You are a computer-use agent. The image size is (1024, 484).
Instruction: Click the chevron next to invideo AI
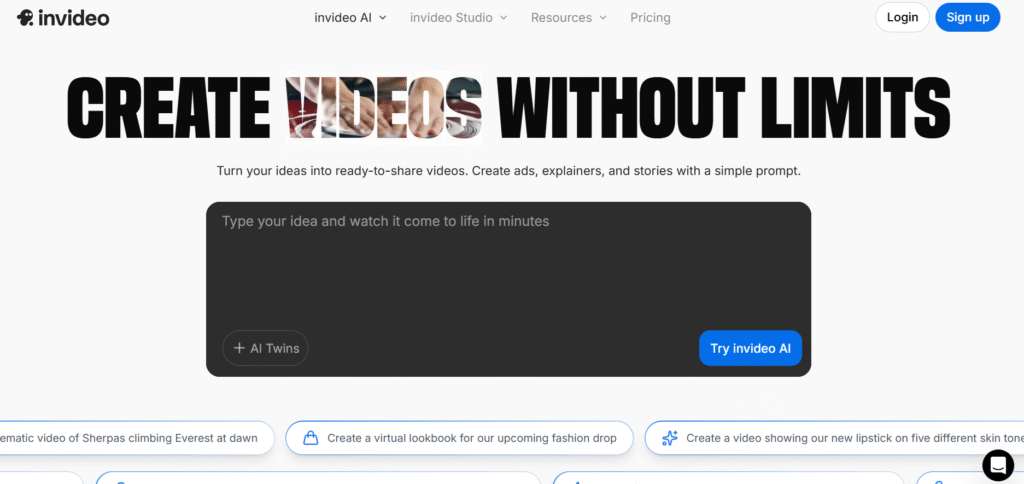point(383,18)
